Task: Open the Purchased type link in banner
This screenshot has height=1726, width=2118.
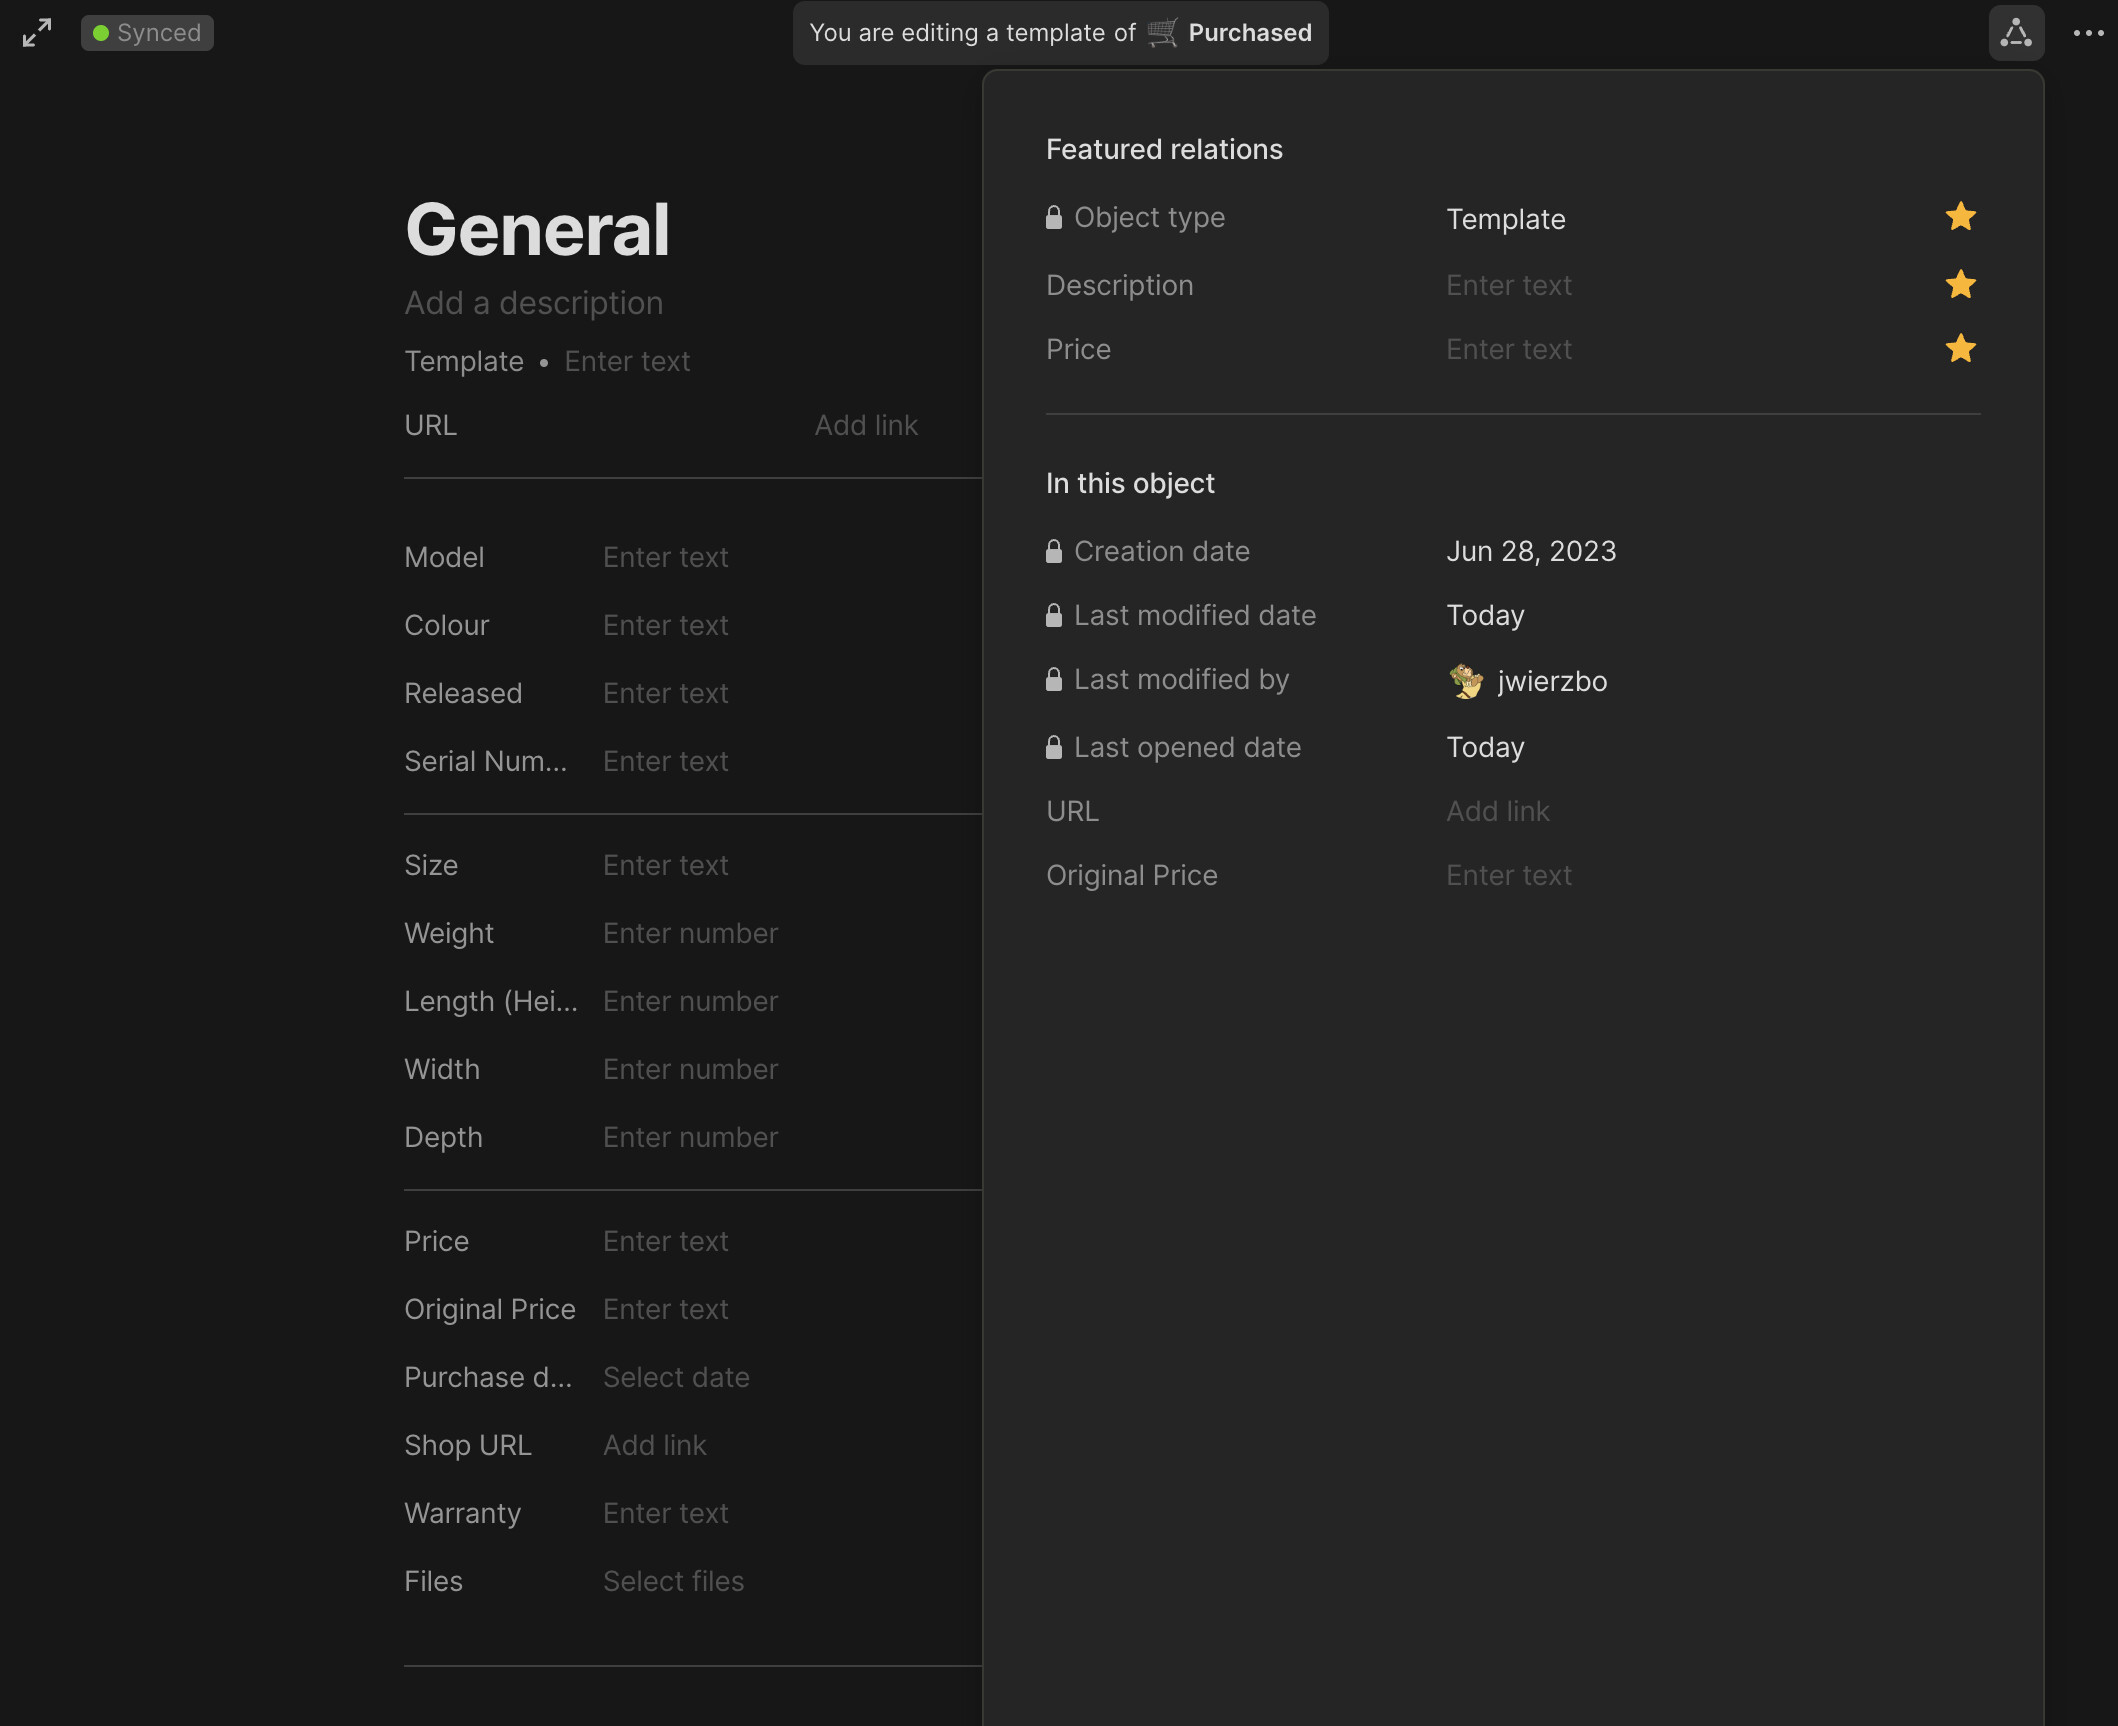Action: tap(1249, 33)
